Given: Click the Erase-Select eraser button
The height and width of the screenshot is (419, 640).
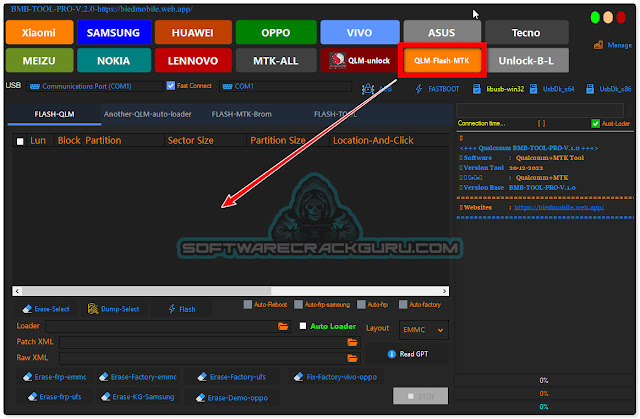Looking at the screenshot, I should (x=46, y=309).
